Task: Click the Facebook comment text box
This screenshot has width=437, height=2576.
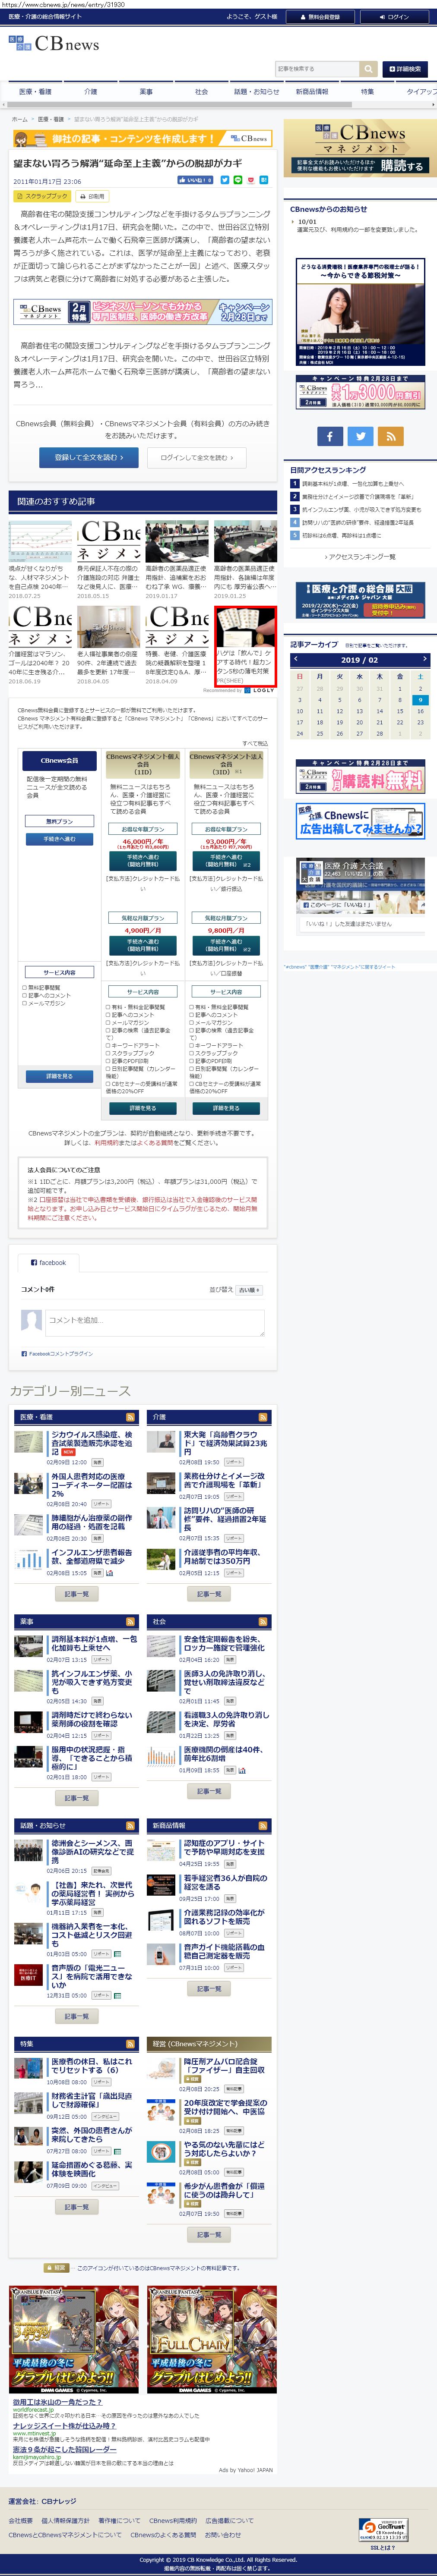Action: pyautogui.click(x=154, y=1321)
